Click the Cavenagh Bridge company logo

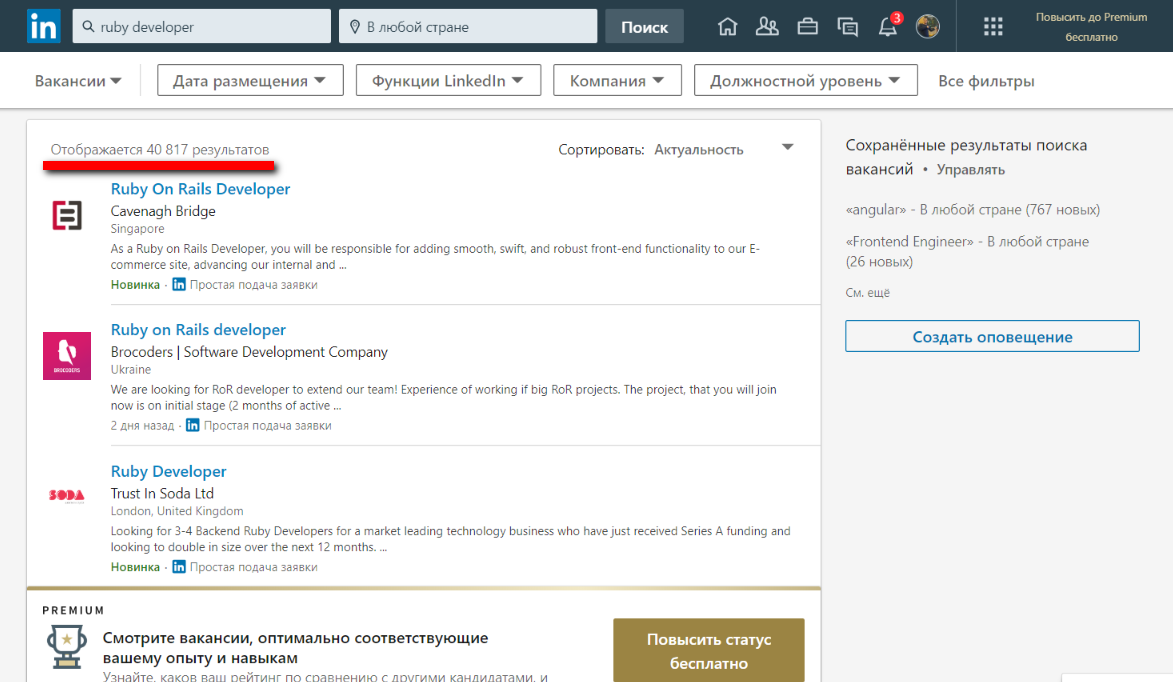[x=67, y=215]
